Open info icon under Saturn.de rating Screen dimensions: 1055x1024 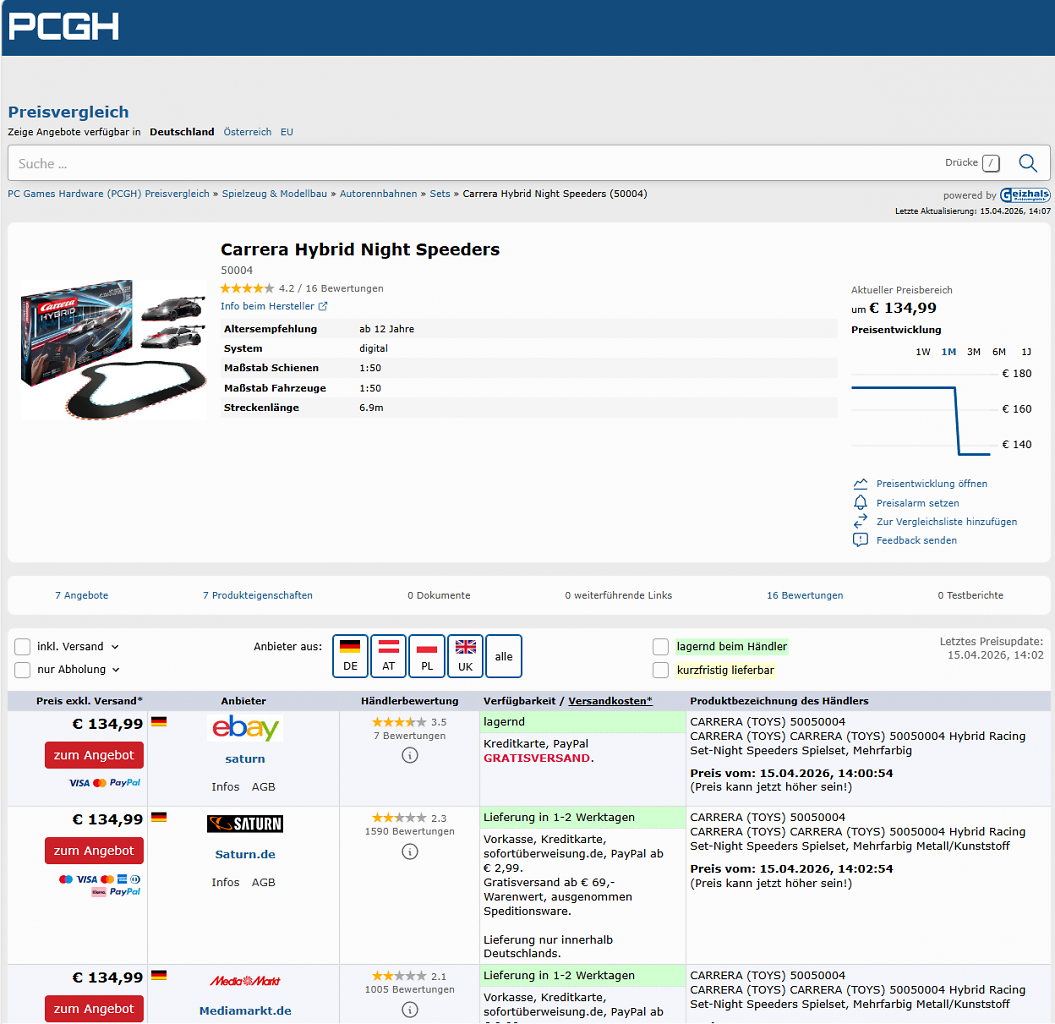click(410, 852)
